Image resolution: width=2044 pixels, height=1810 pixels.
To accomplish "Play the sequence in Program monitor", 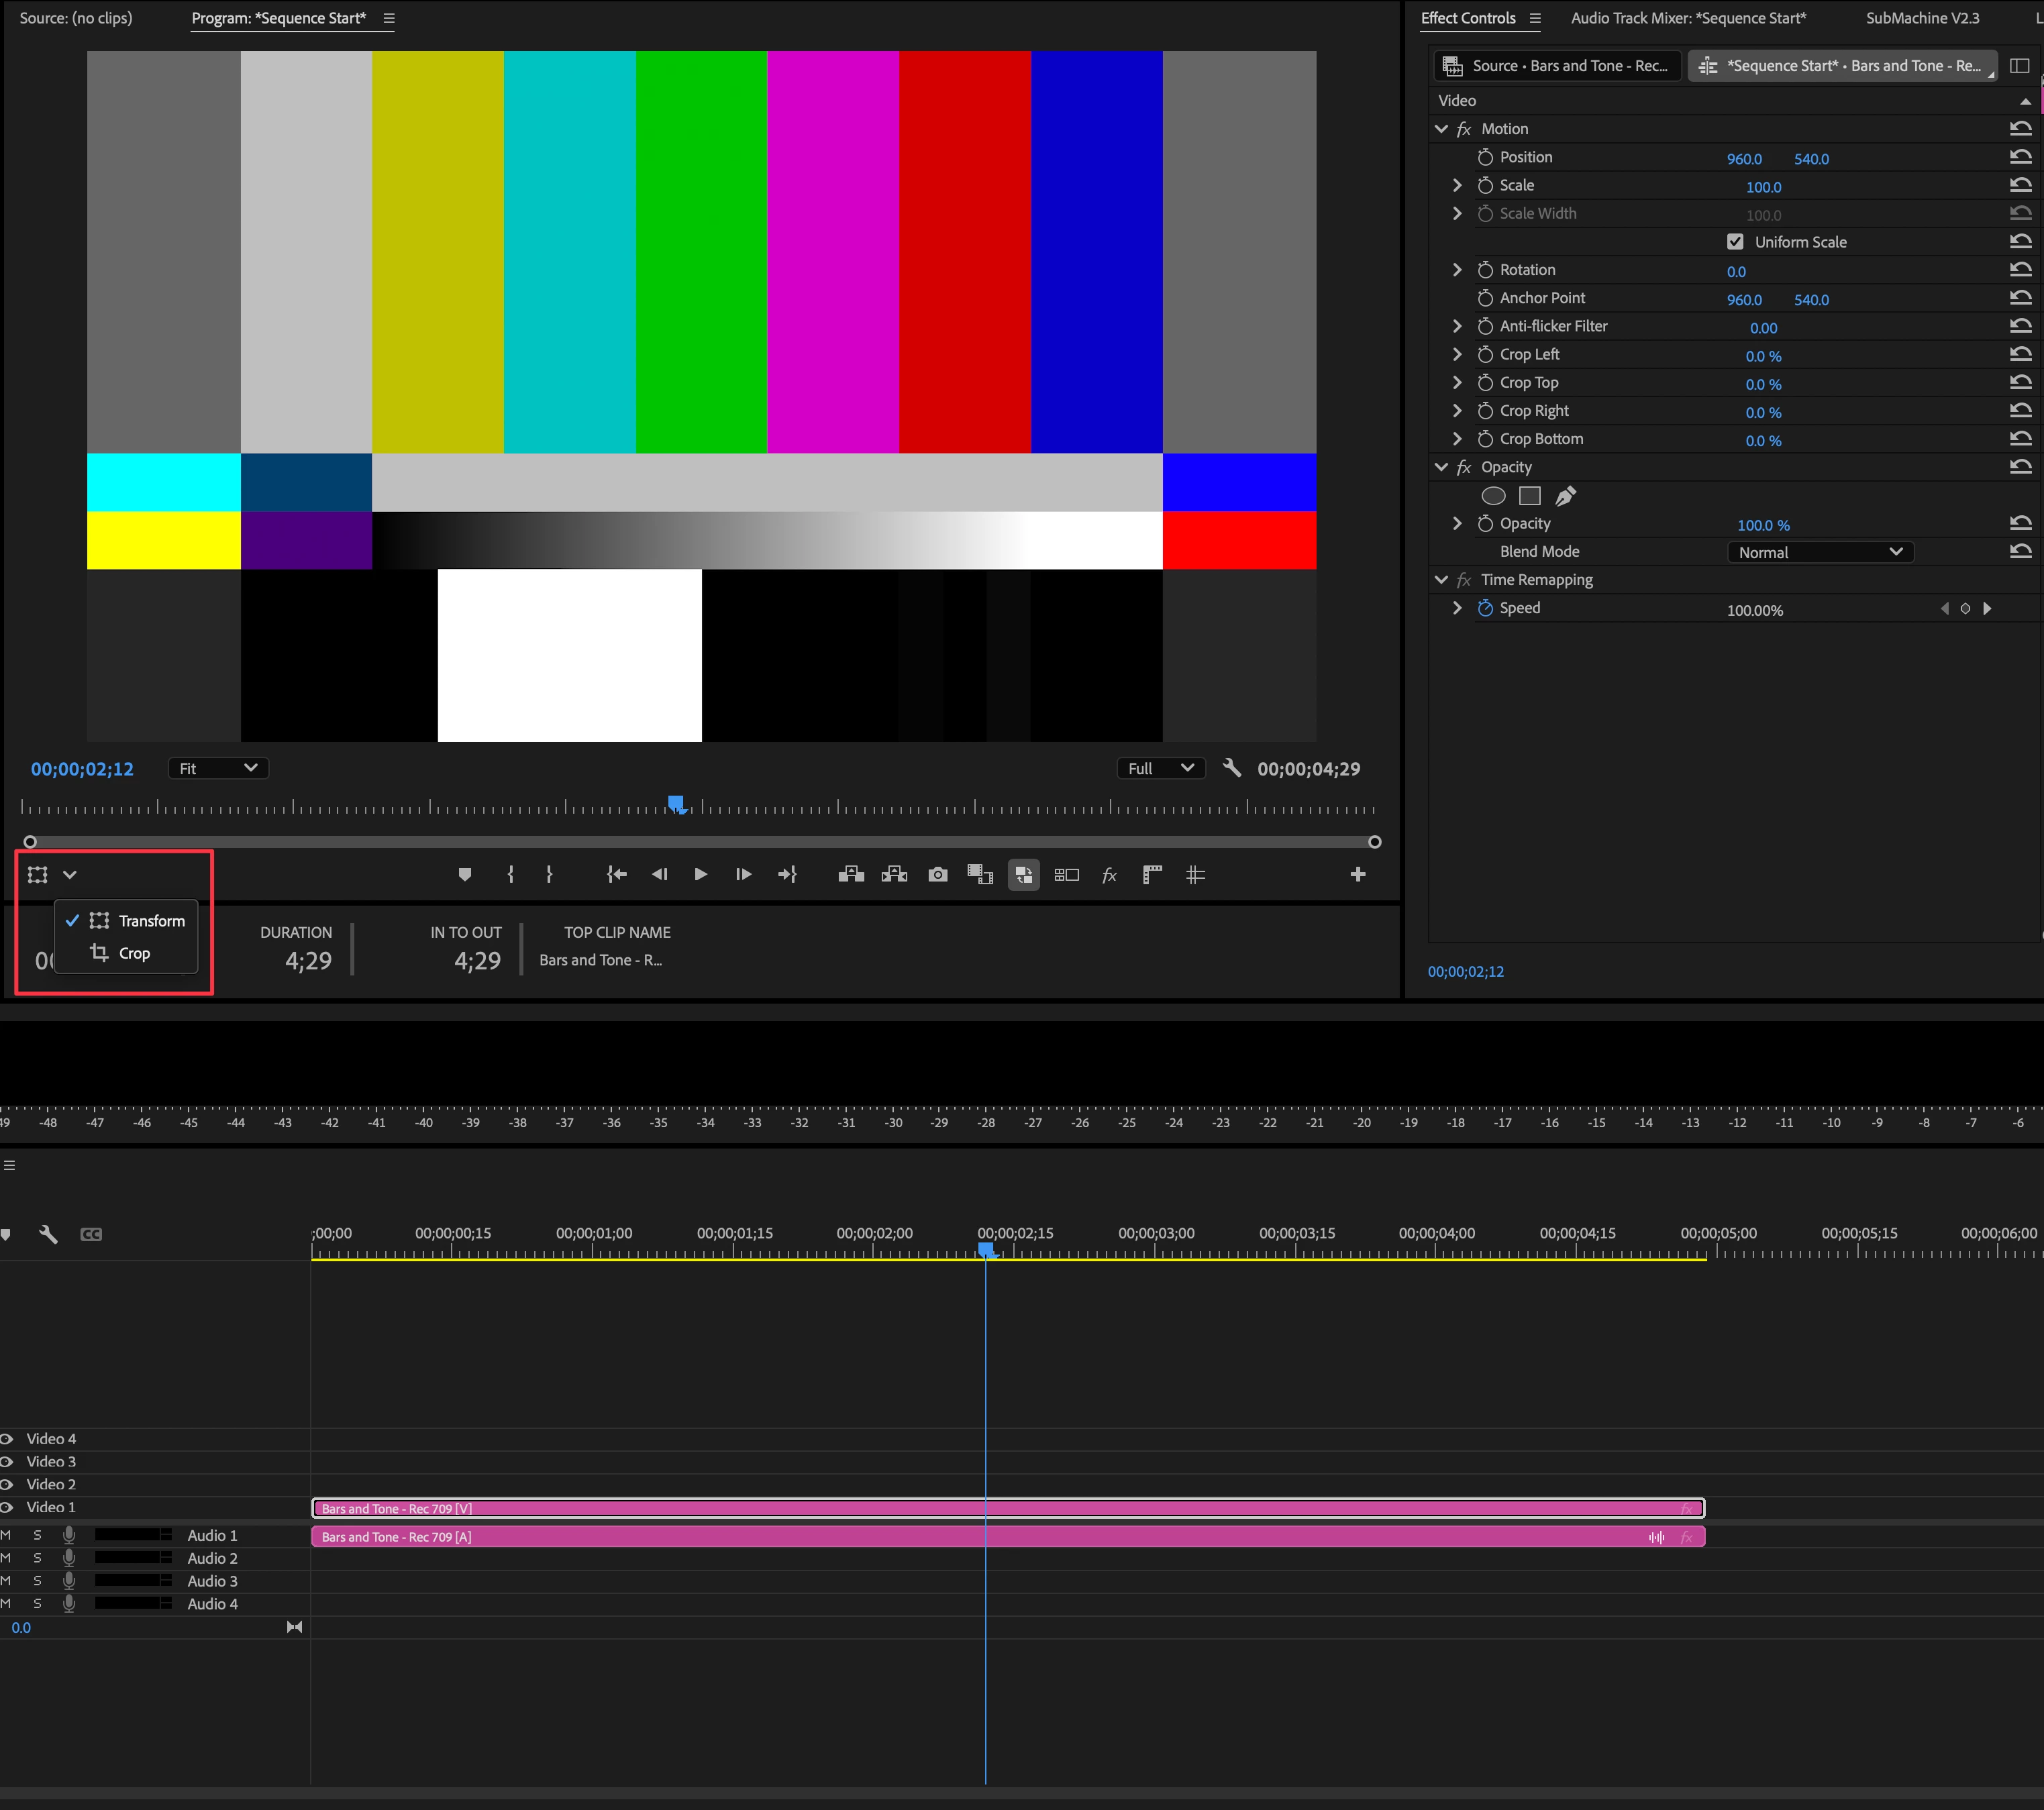I will pyautogui.click(x=700, y=875).
